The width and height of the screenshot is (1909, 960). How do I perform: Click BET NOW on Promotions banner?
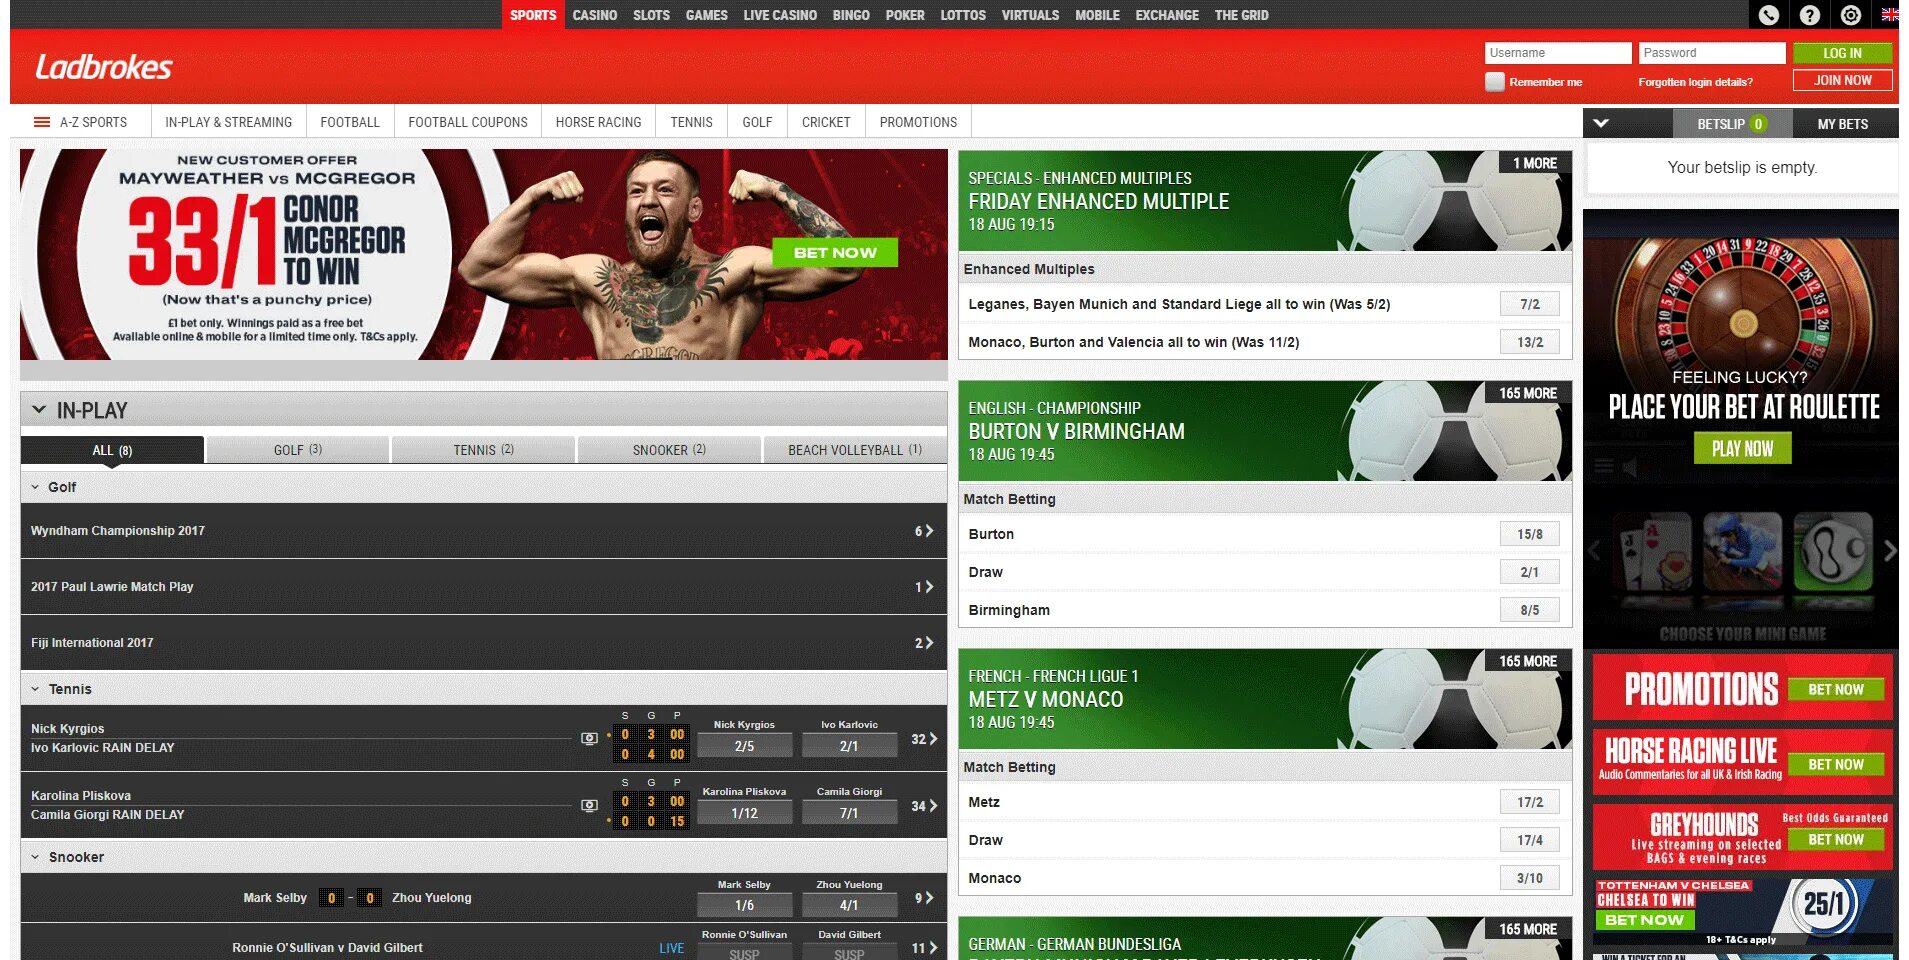[x=1836, y=690]
